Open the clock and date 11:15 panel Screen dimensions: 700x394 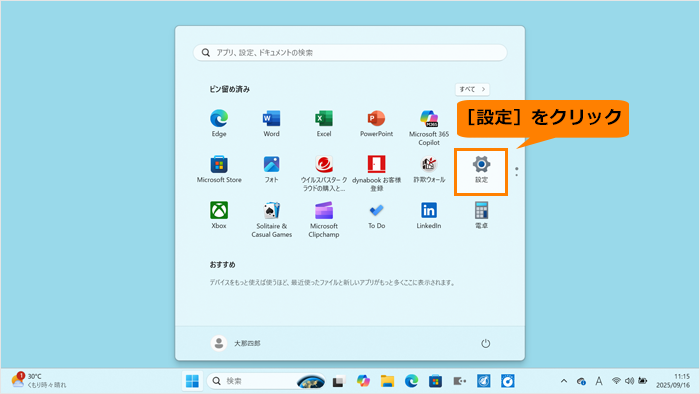(673, 381)
